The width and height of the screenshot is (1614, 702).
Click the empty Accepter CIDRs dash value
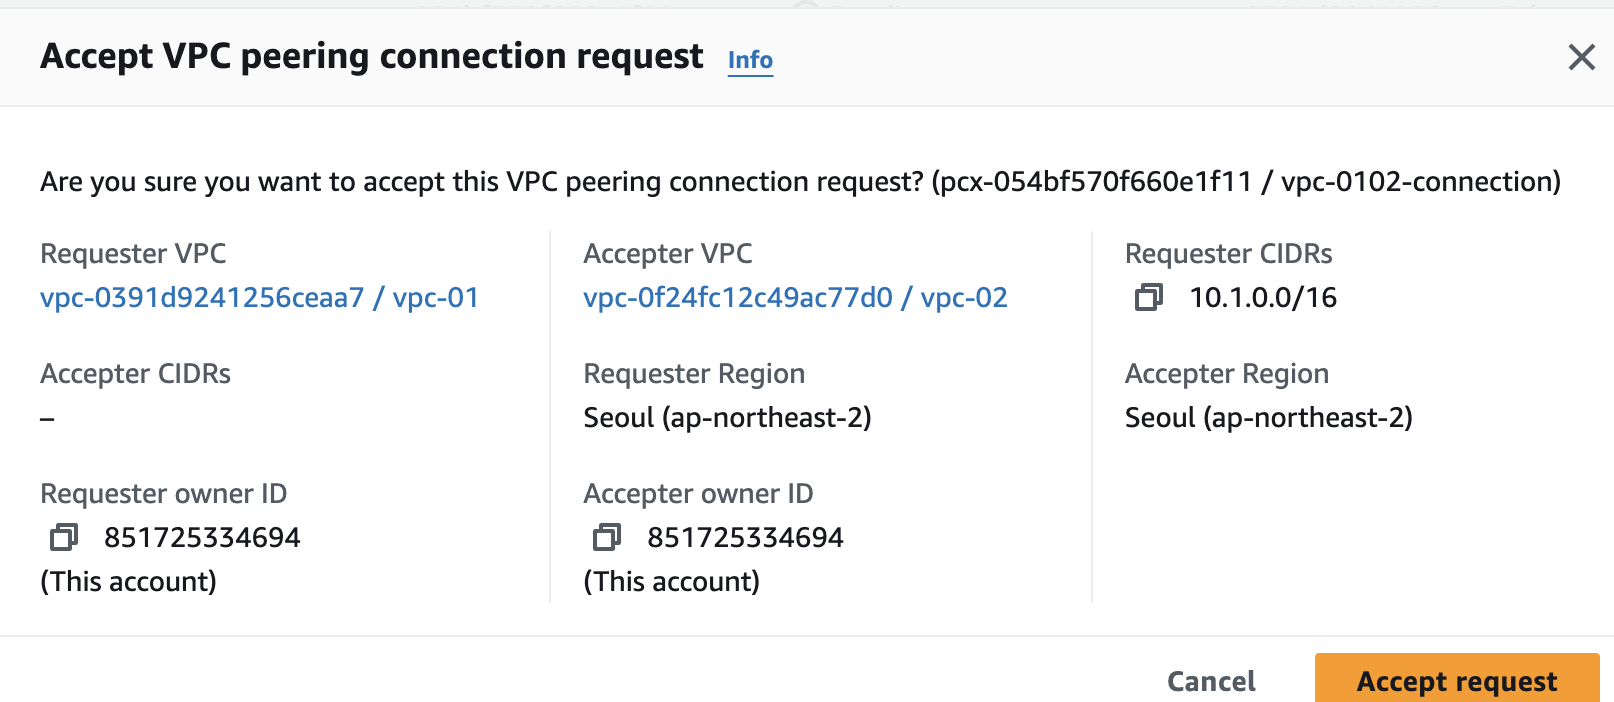click(47, 418)
